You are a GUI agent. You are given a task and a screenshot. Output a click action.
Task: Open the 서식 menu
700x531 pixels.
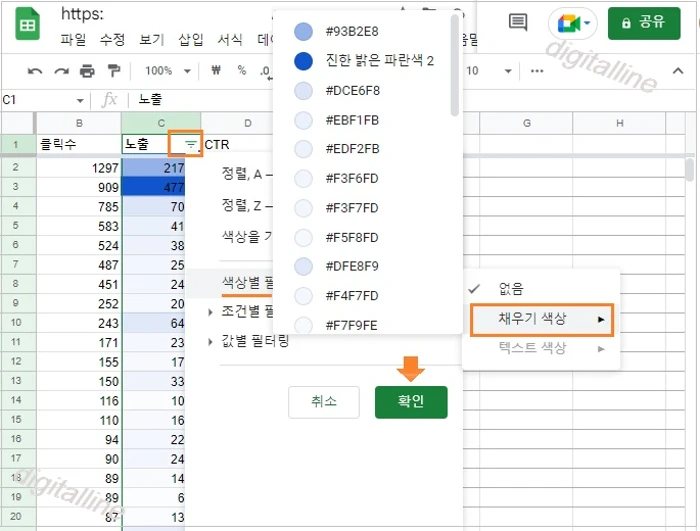[229, 40]
